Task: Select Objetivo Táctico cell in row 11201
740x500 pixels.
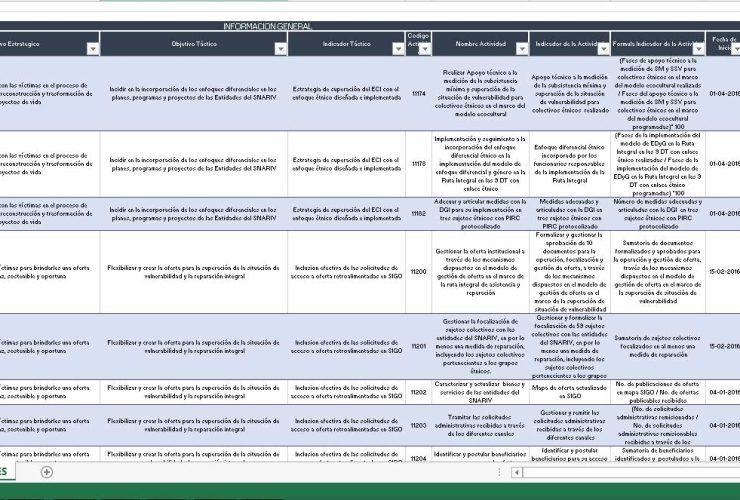Action: (194, 346)
